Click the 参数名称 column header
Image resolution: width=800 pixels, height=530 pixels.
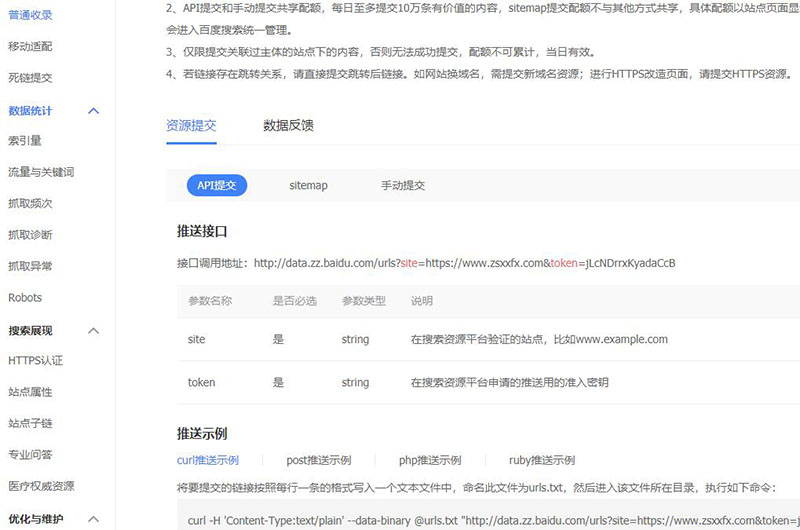(x=210, y=301)
